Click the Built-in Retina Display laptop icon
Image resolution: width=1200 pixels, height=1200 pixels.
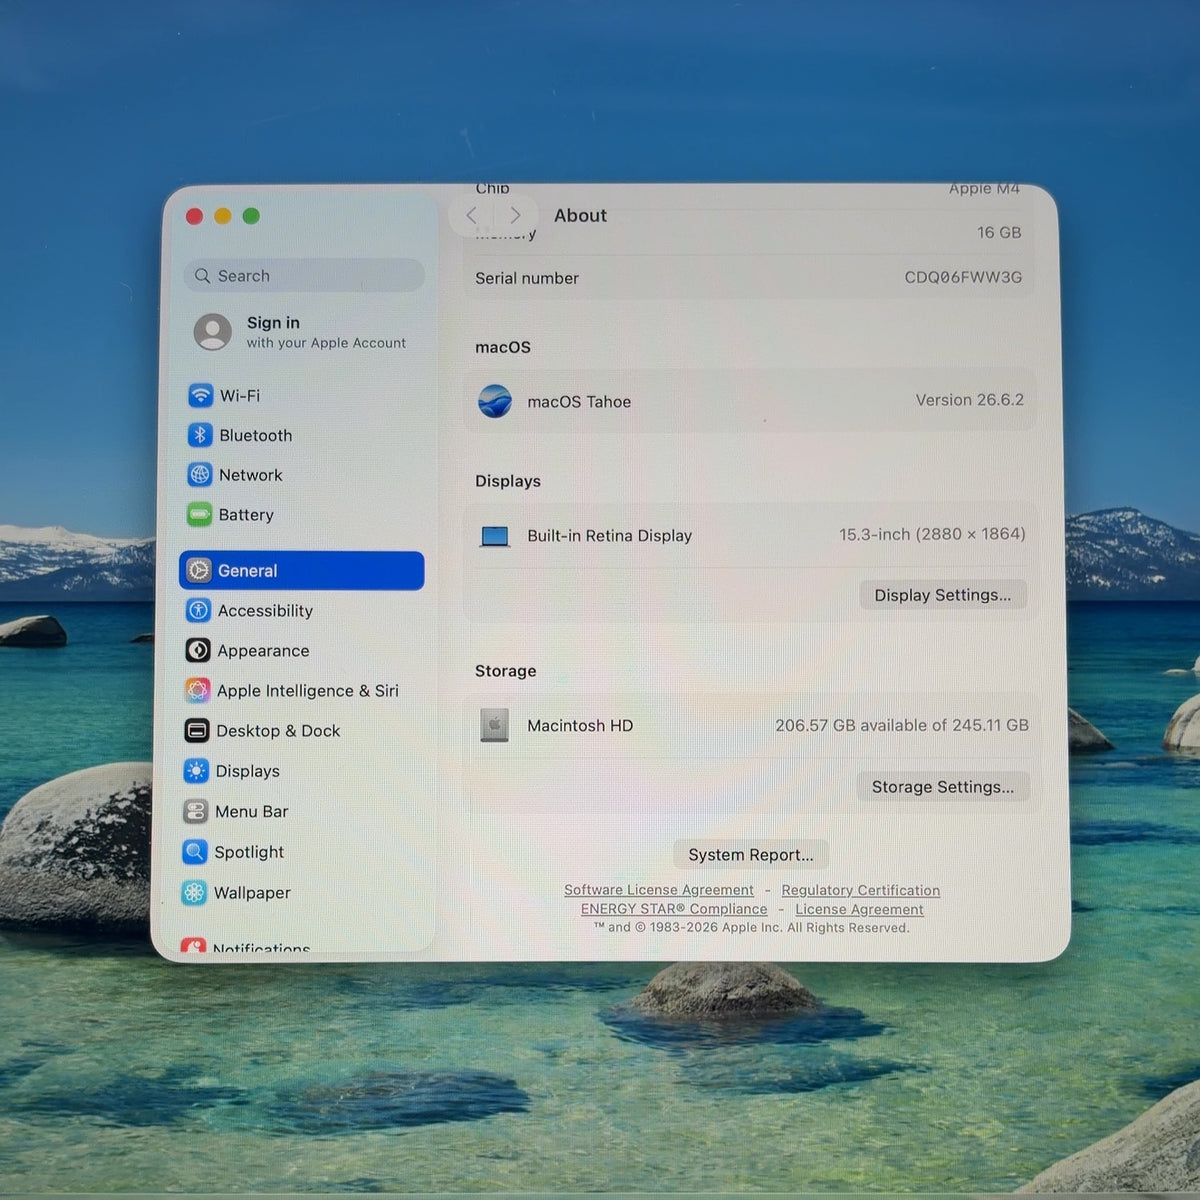click(495, 536)
